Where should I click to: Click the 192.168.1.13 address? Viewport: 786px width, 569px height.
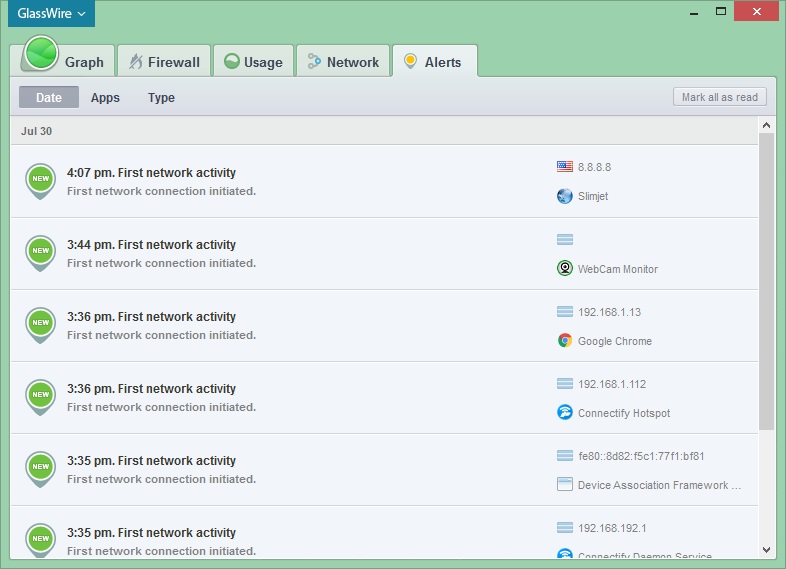(609, 312)
